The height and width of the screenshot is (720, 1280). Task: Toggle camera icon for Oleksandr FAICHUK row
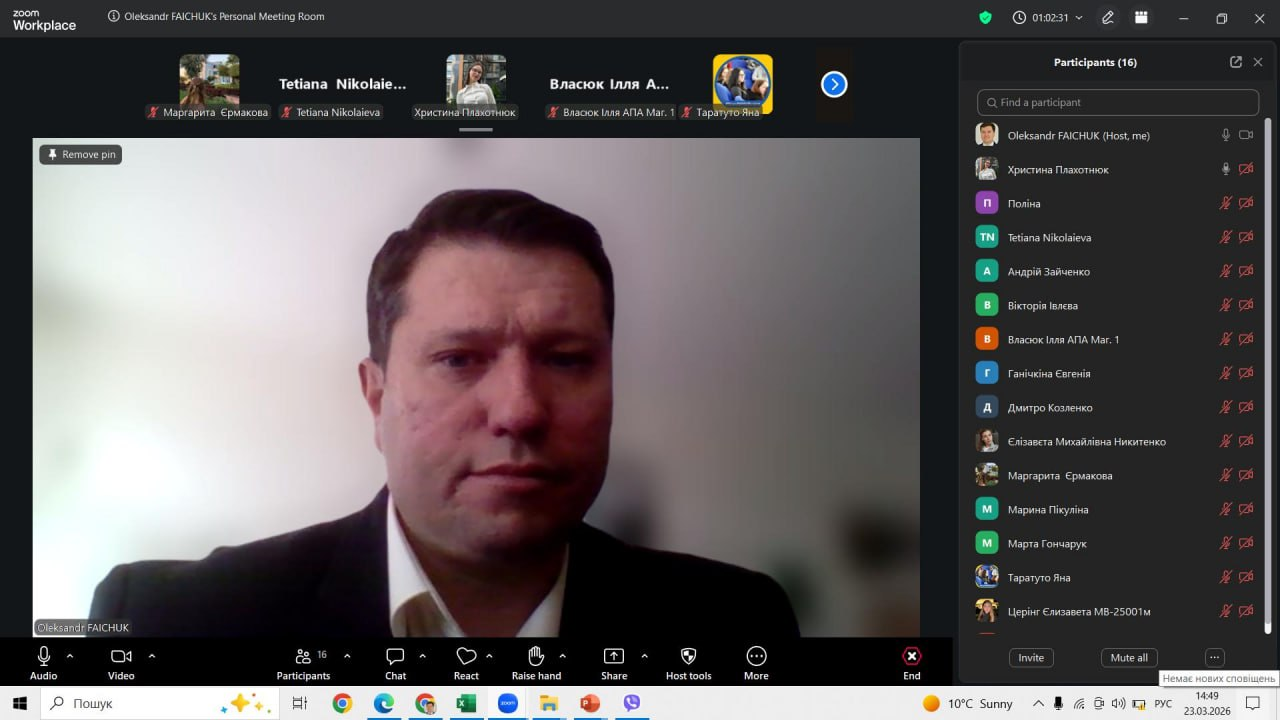1246,135
